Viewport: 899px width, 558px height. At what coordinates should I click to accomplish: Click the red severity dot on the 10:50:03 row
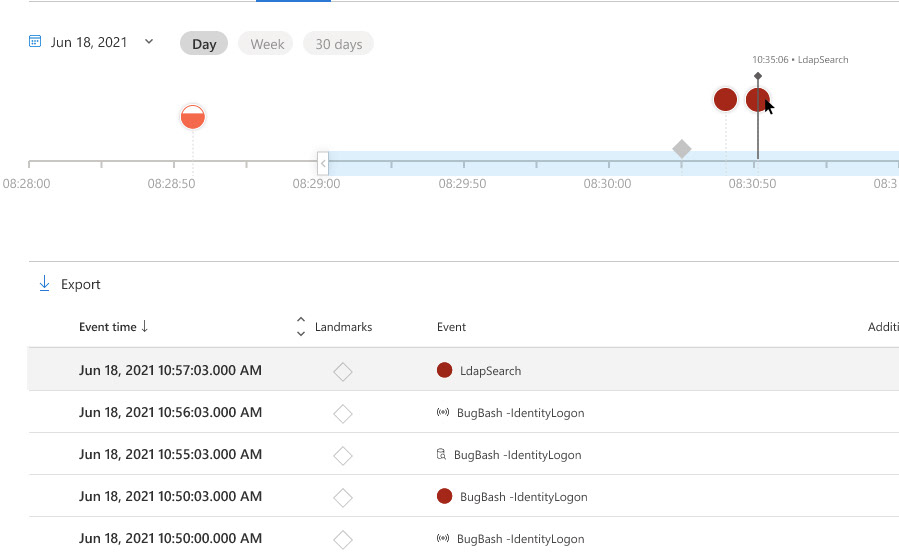tap(444, 496)
